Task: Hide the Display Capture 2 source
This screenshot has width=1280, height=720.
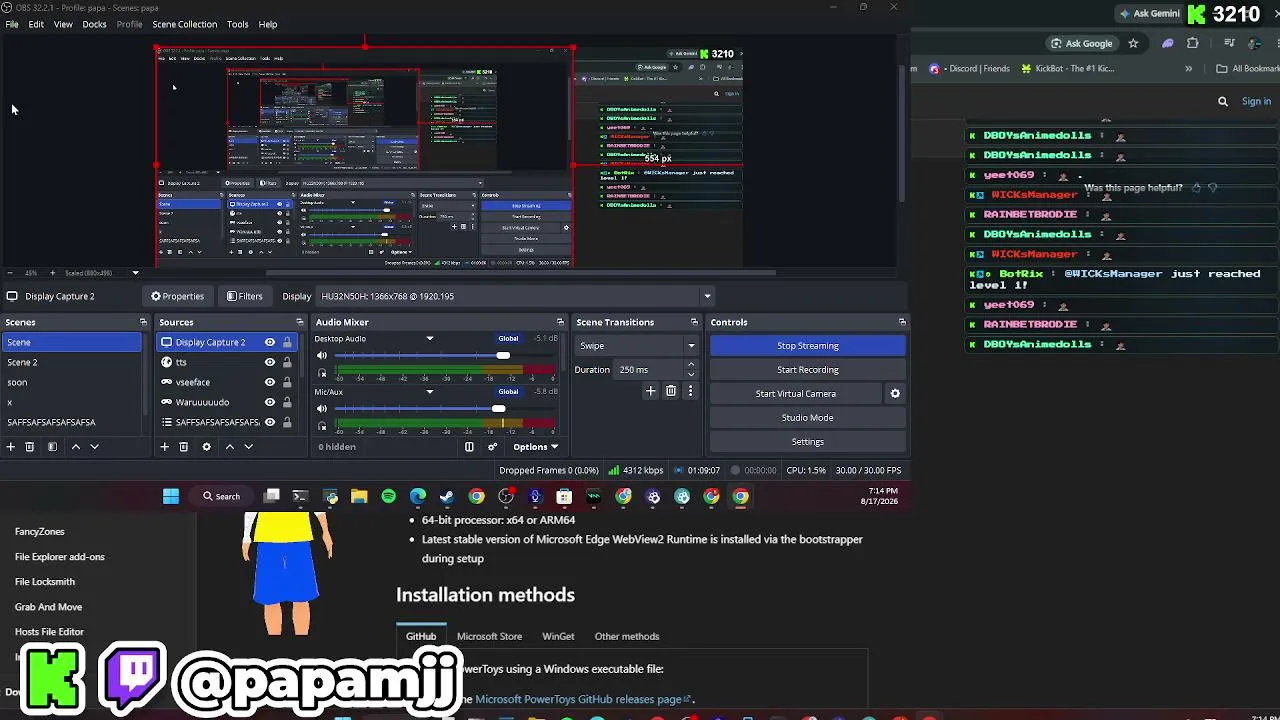Action: 269,342
